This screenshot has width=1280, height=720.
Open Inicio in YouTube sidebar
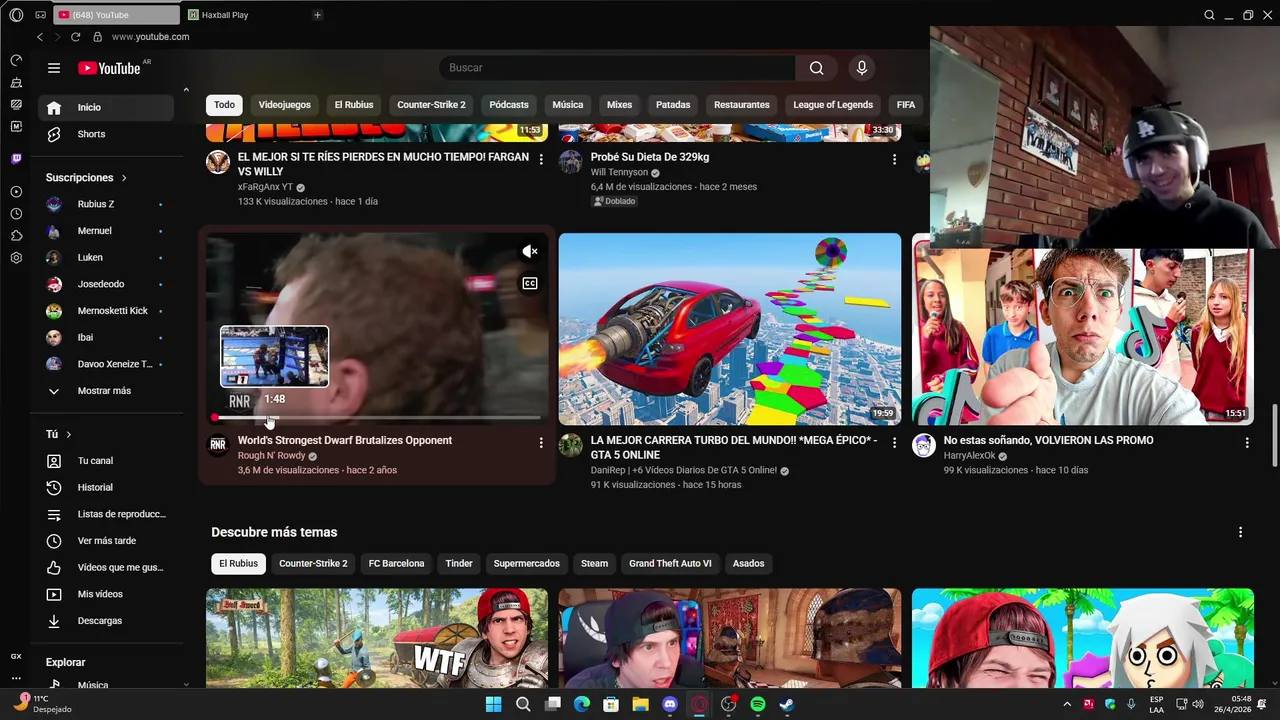tap(105, 108)
